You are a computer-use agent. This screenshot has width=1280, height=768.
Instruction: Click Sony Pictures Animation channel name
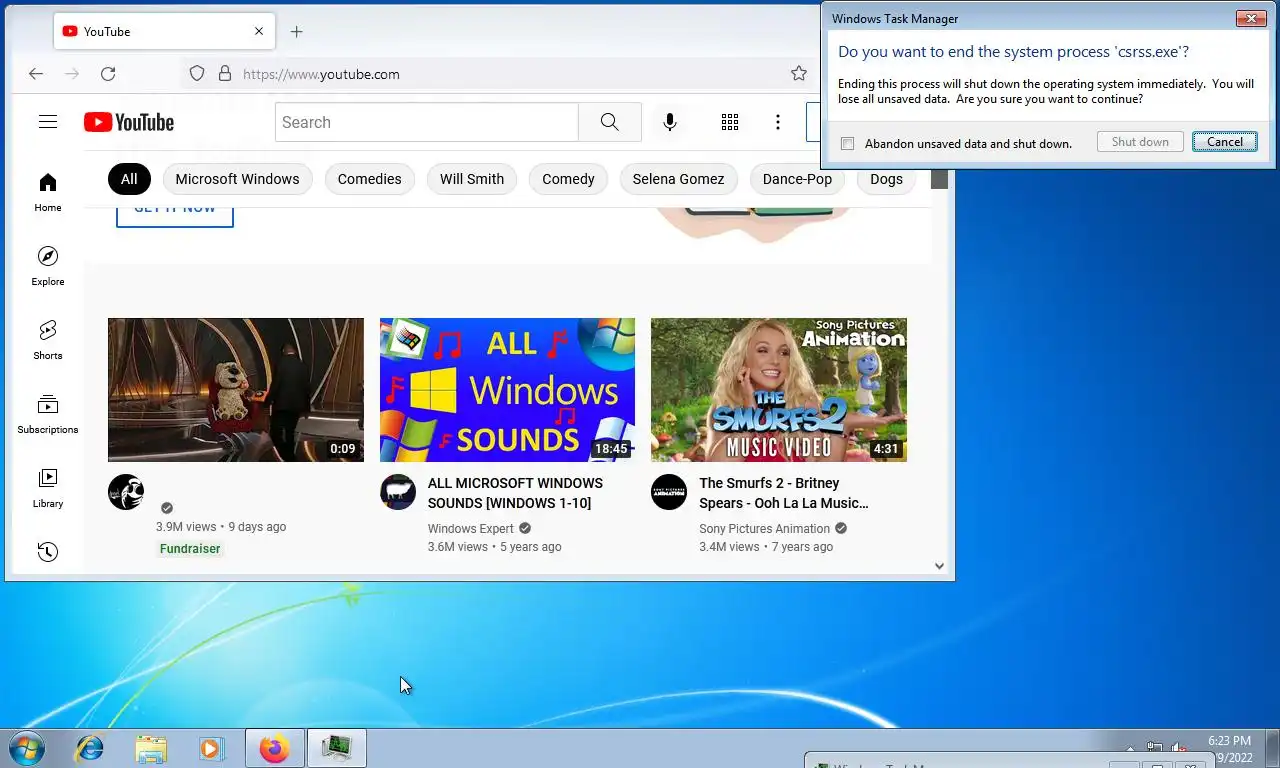pyautogui.click(x=765, y=529)
